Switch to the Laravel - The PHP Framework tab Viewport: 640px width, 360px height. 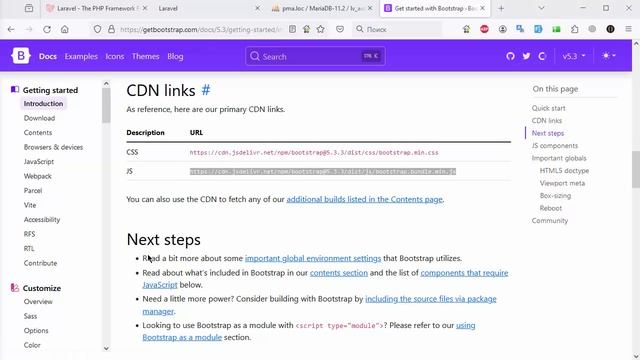96,8
